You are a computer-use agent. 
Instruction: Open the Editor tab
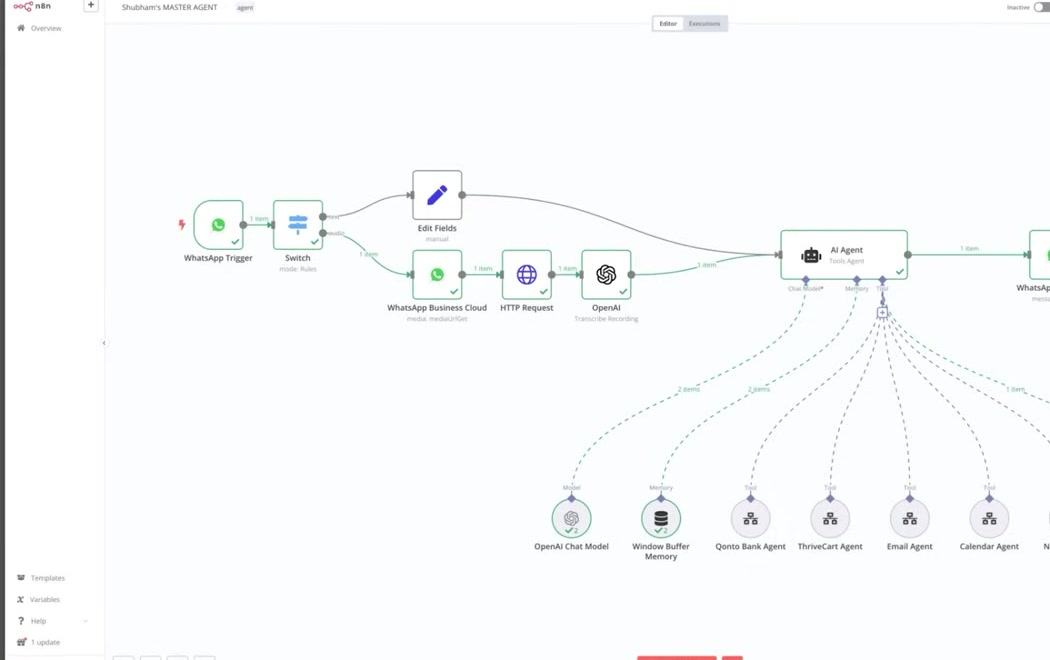pos(667,23)
